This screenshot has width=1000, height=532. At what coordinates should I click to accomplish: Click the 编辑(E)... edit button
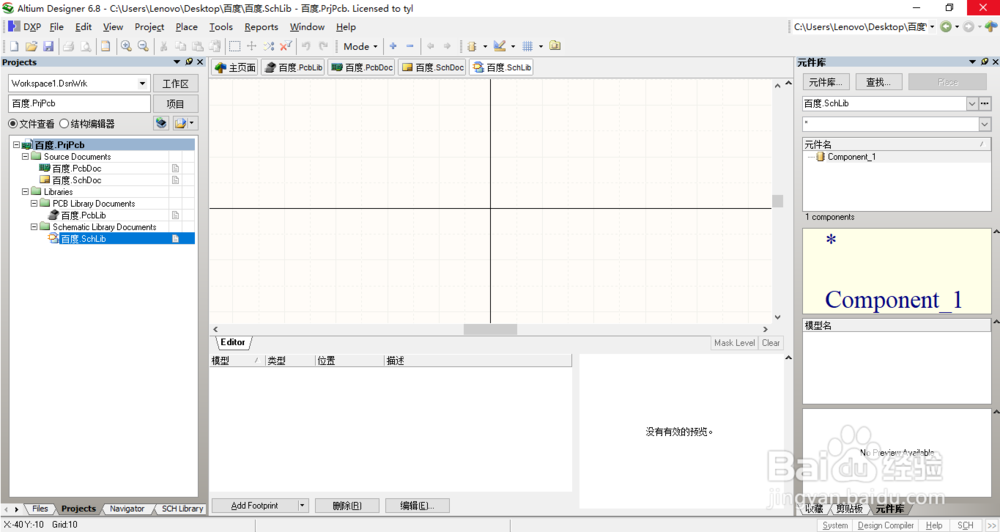tap(417, 505)
